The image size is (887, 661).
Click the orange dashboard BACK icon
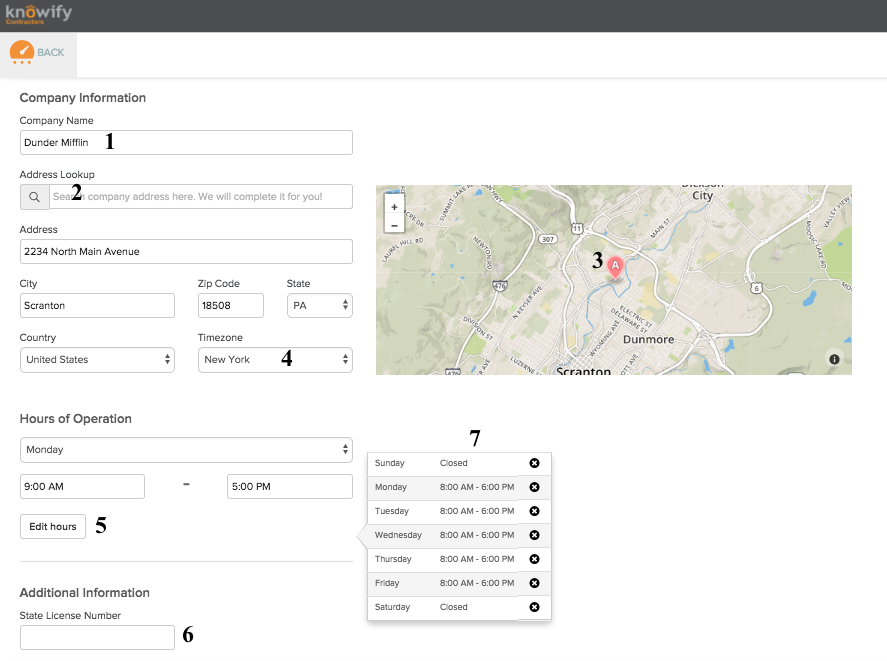pos(21,52)
